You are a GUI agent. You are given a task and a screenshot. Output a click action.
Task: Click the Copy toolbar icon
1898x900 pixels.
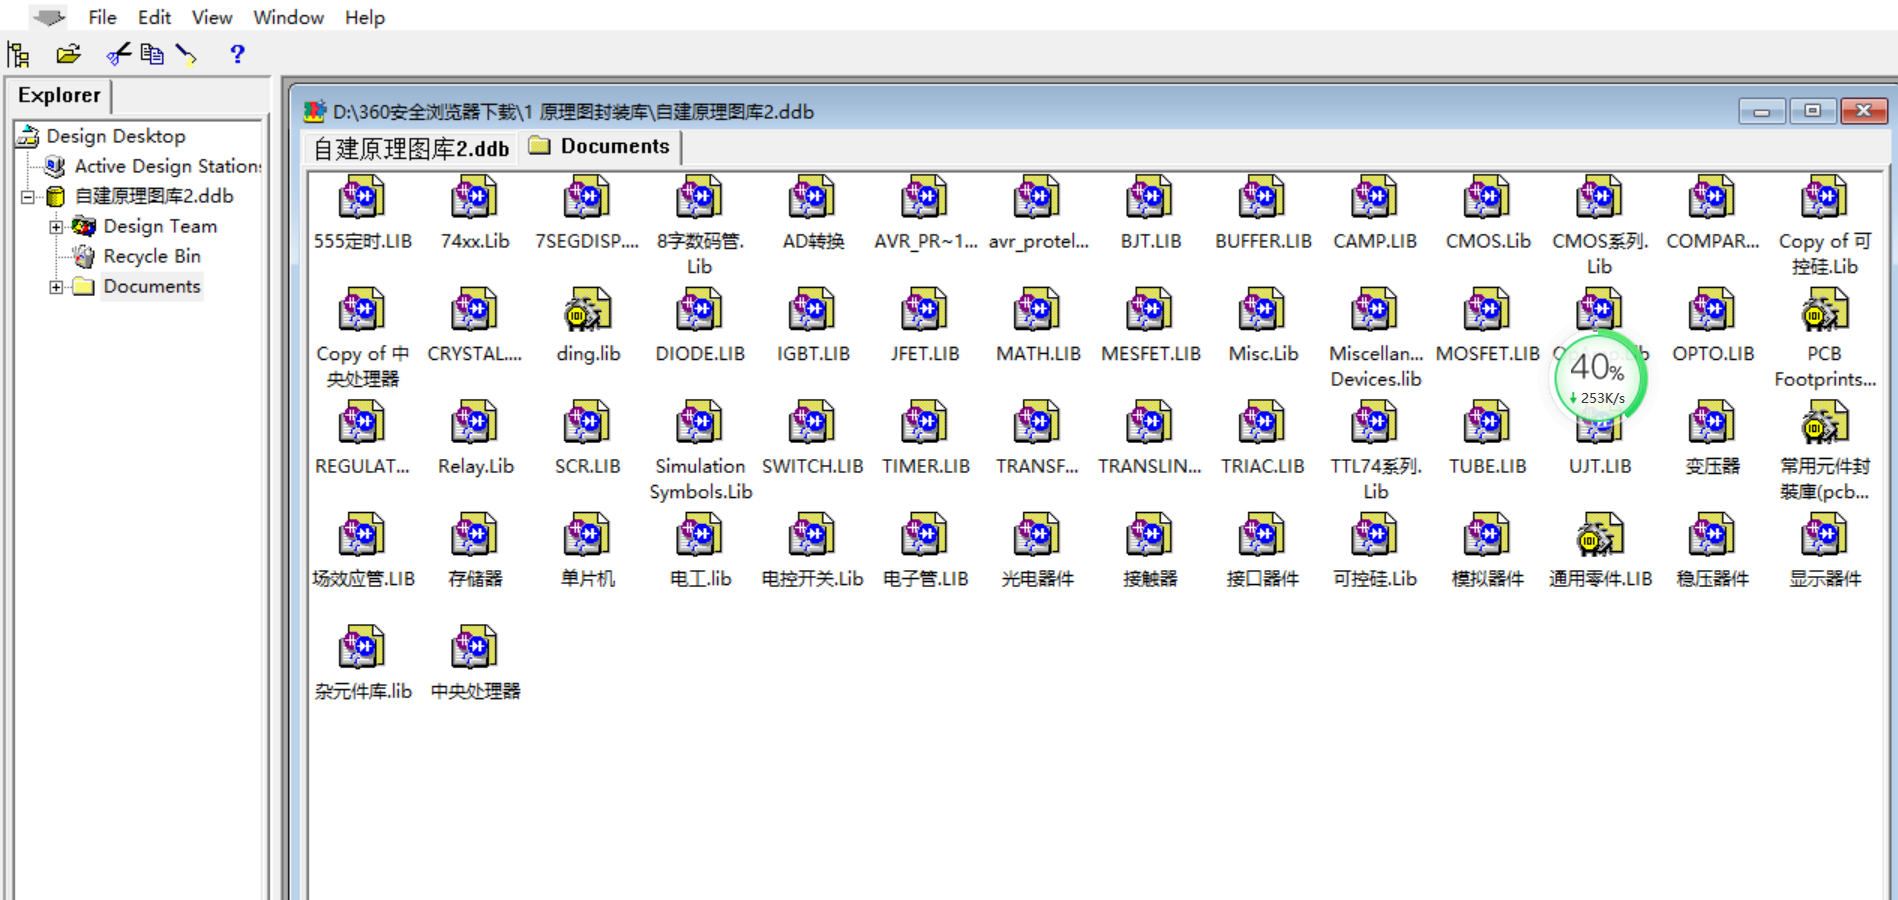152,54
